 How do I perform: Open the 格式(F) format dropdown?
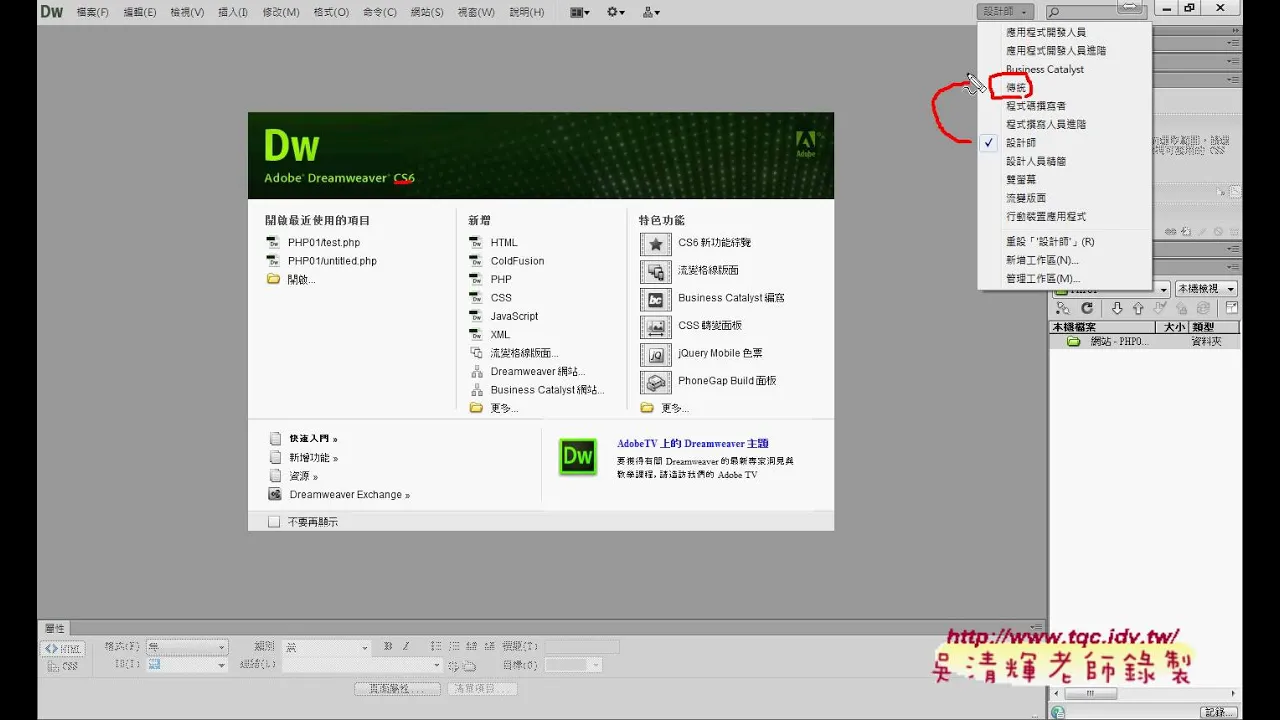pyautogui.click(x=187, y=648)
